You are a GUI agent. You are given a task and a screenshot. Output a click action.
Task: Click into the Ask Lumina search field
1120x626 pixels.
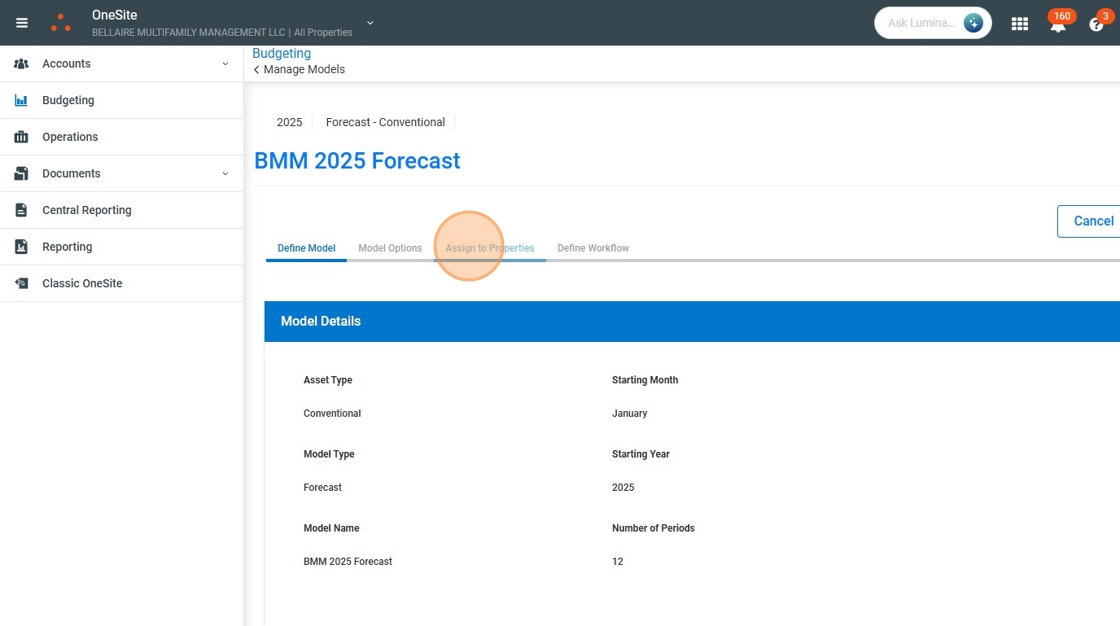(x=921, y=23)
